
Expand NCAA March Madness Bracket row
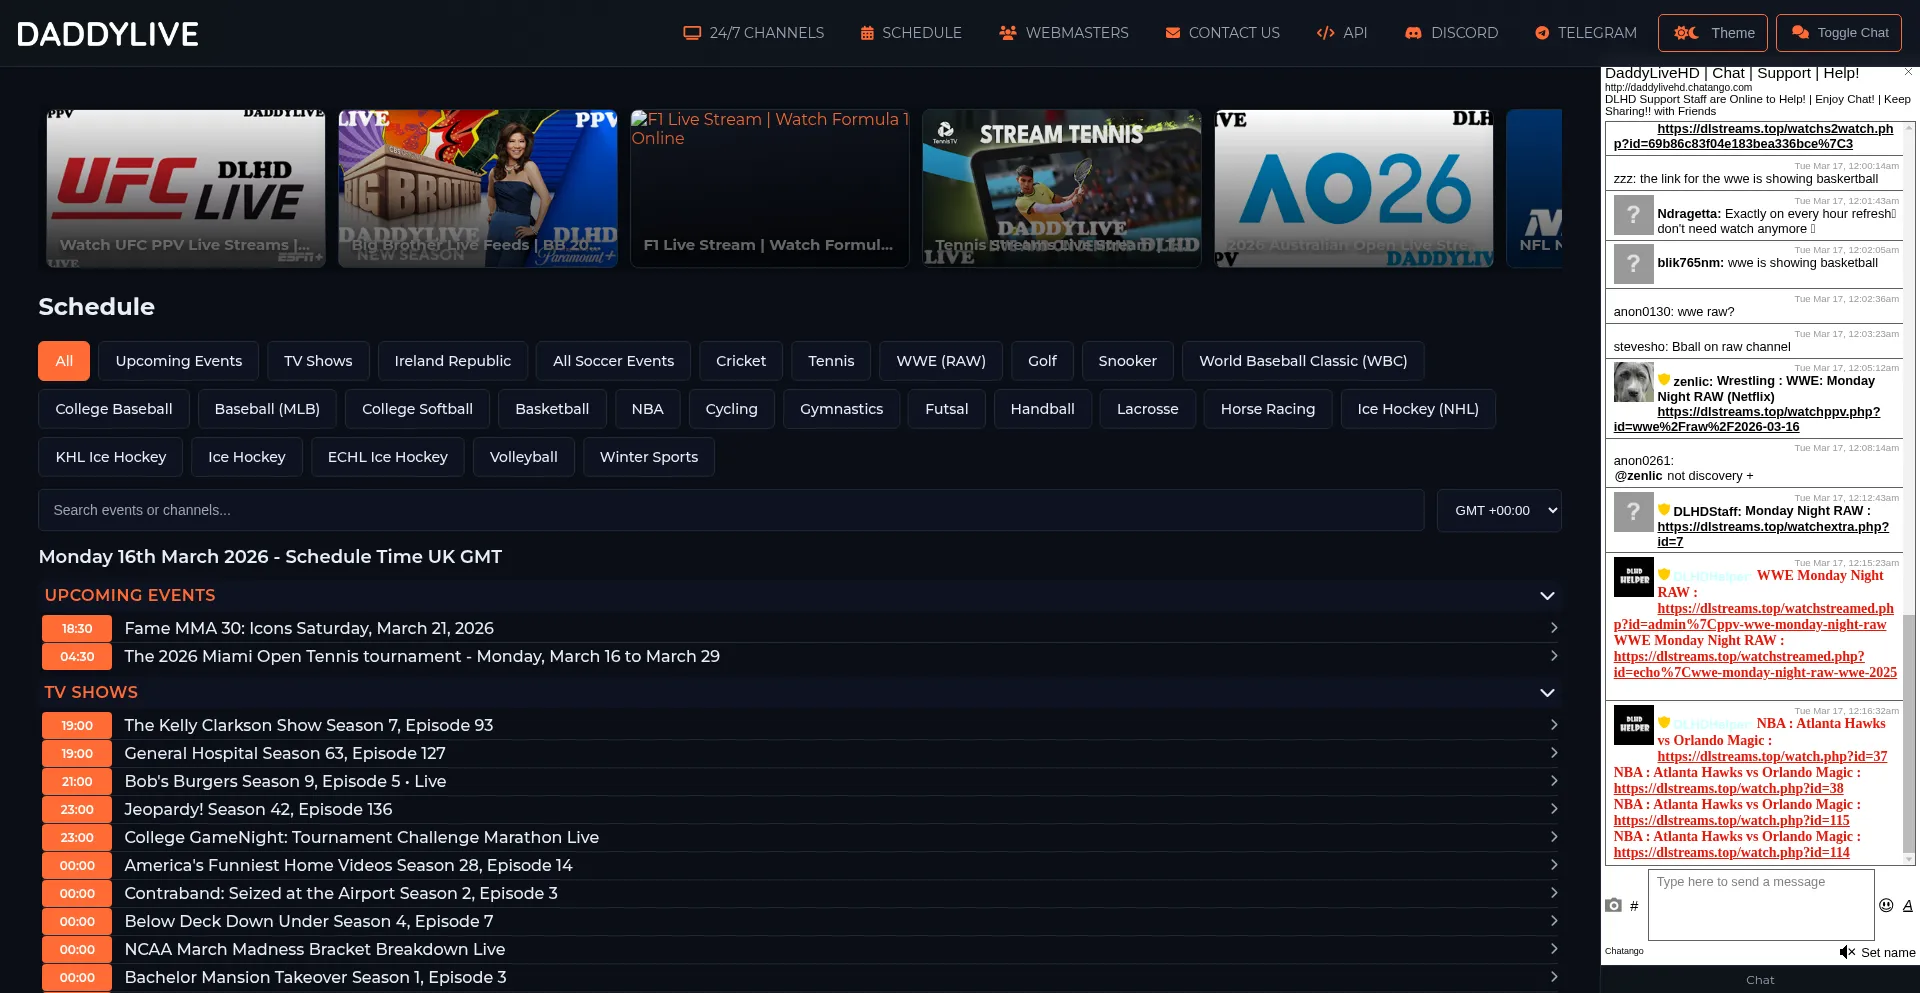click(800, 949)
